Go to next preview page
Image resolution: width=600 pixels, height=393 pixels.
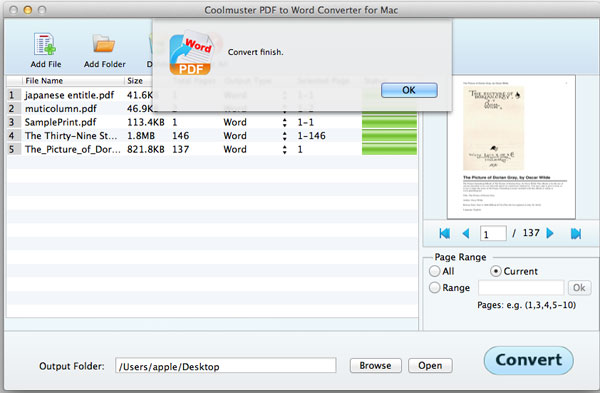[550, 233]
